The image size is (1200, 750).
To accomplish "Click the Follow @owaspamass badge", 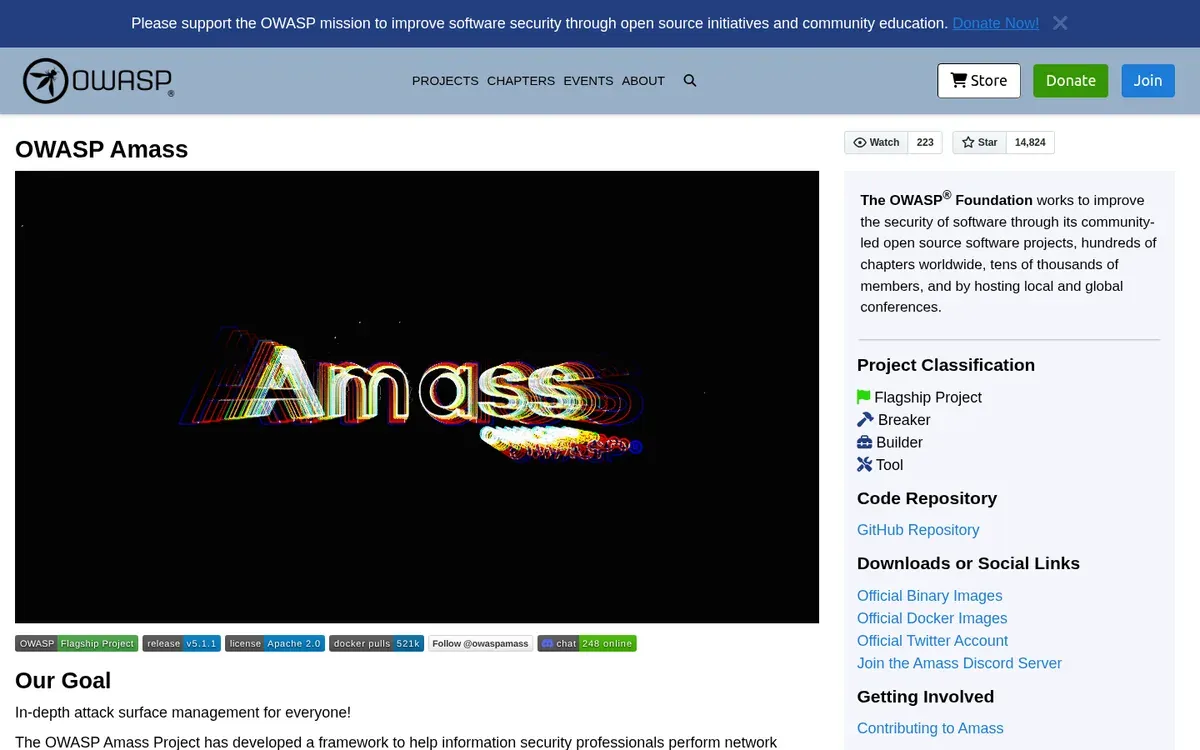I will [481, 644].
